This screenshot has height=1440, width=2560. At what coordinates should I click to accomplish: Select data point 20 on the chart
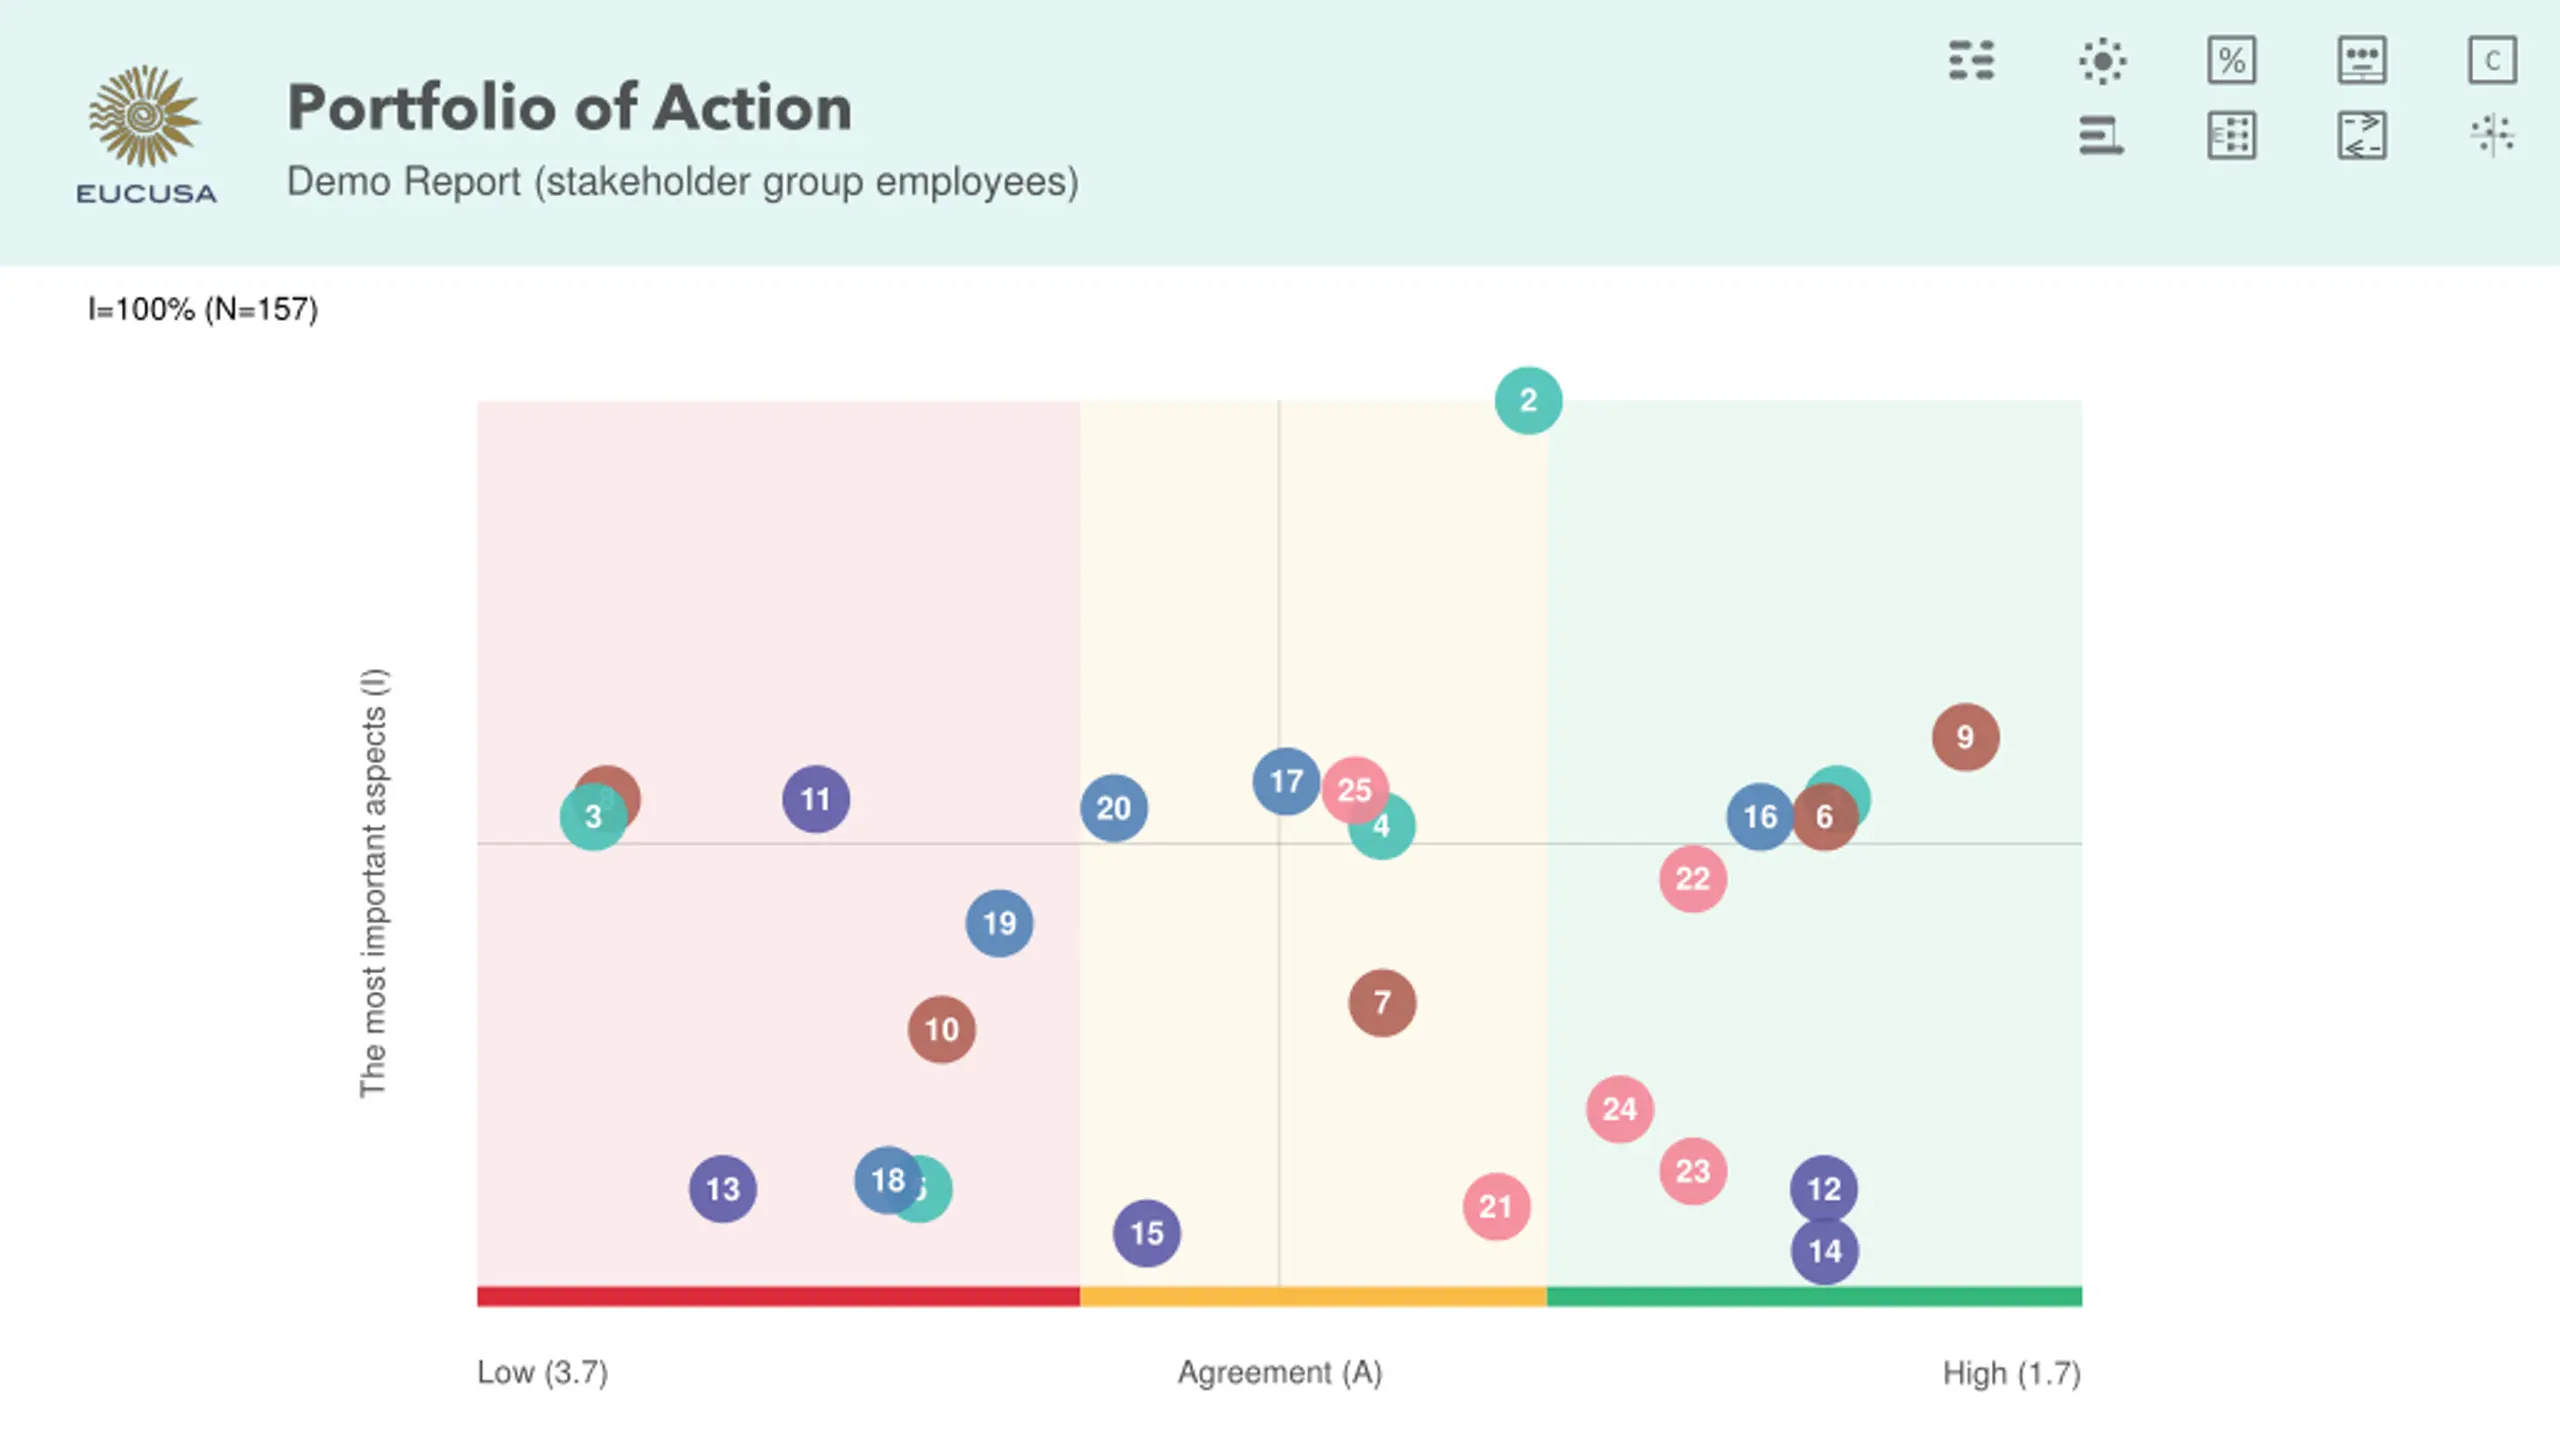(1113, 808)
